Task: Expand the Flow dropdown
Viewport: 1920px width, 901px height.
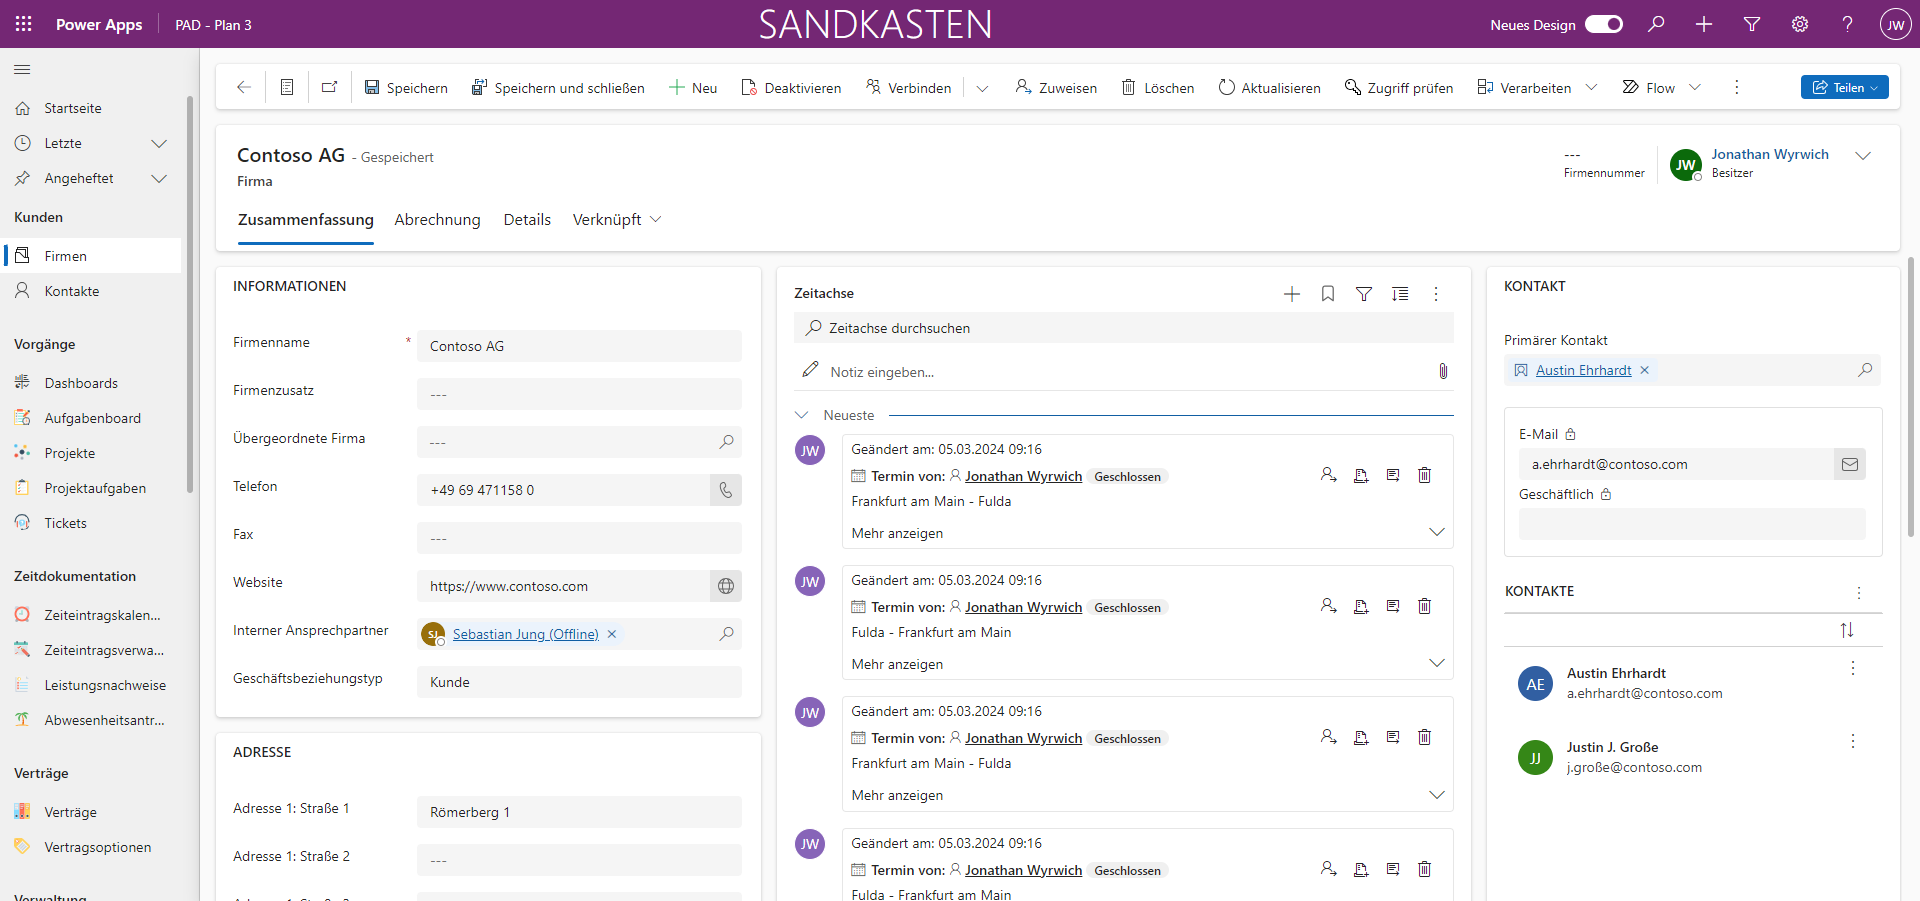Action: 1695,87
